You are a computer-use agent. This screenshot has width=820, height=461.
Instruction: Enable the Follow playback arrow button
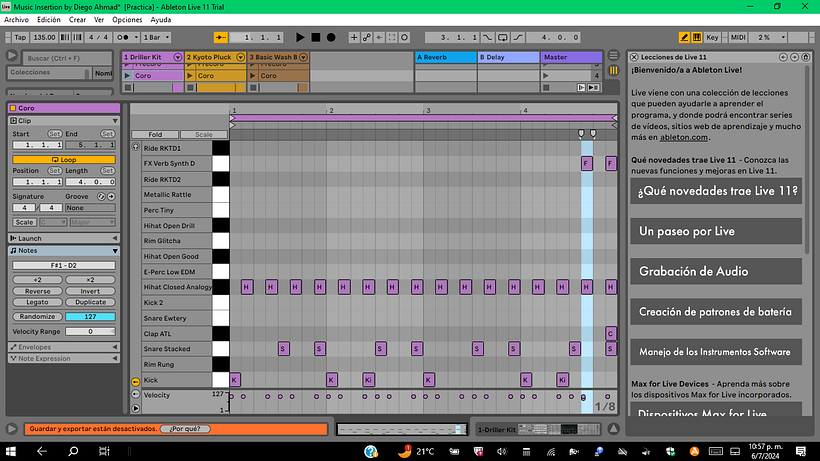point(221,37)
